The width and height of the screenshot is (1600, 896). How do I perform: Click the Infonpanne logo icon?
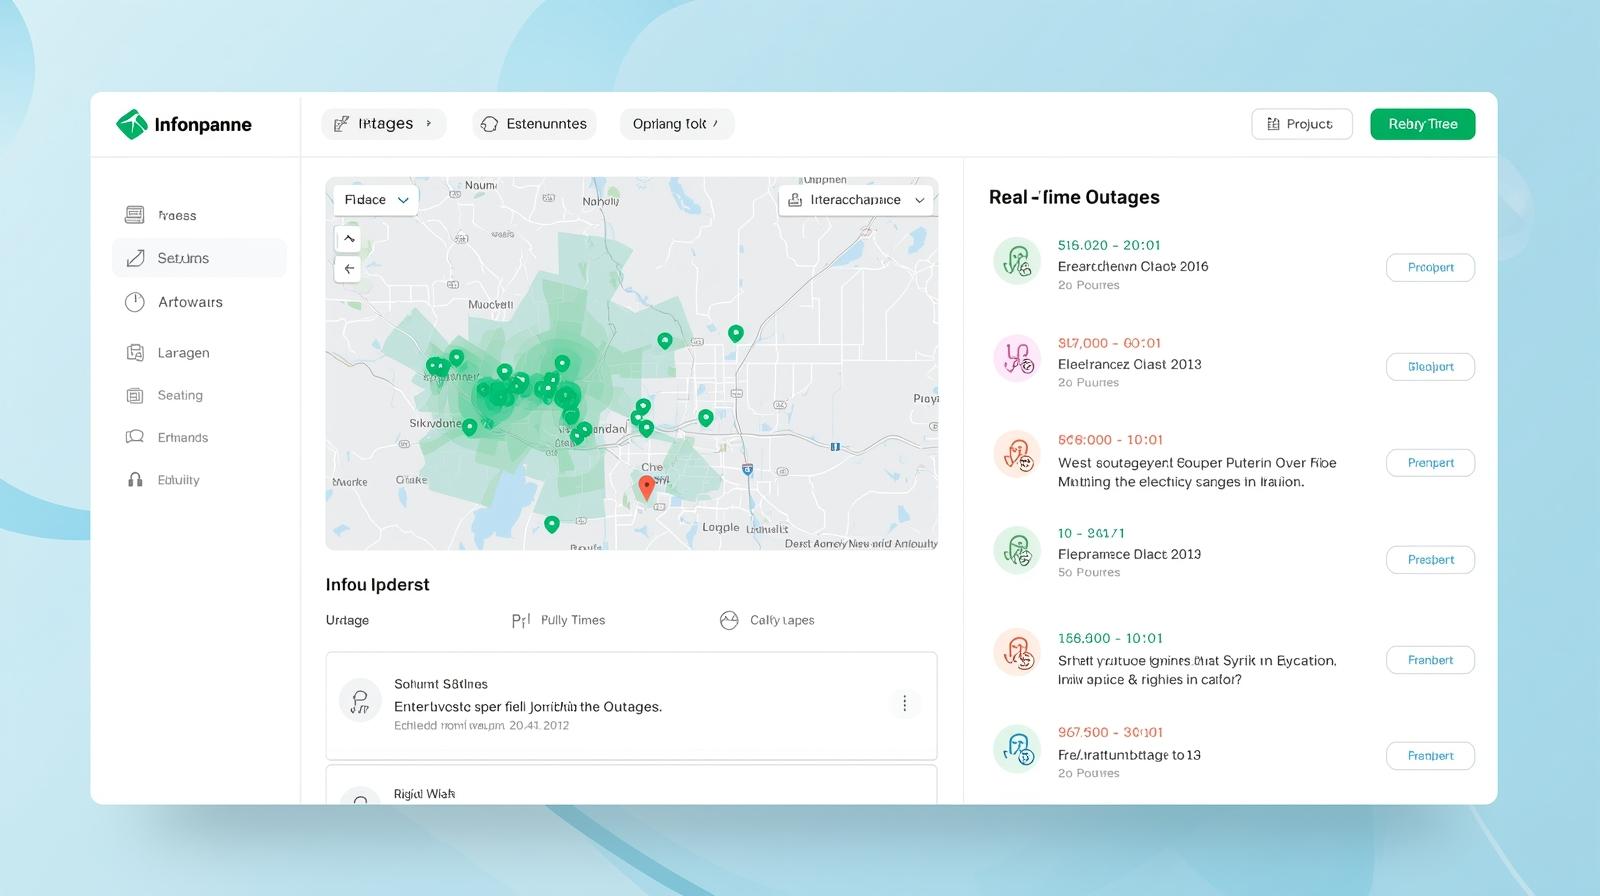click(132, 124)
